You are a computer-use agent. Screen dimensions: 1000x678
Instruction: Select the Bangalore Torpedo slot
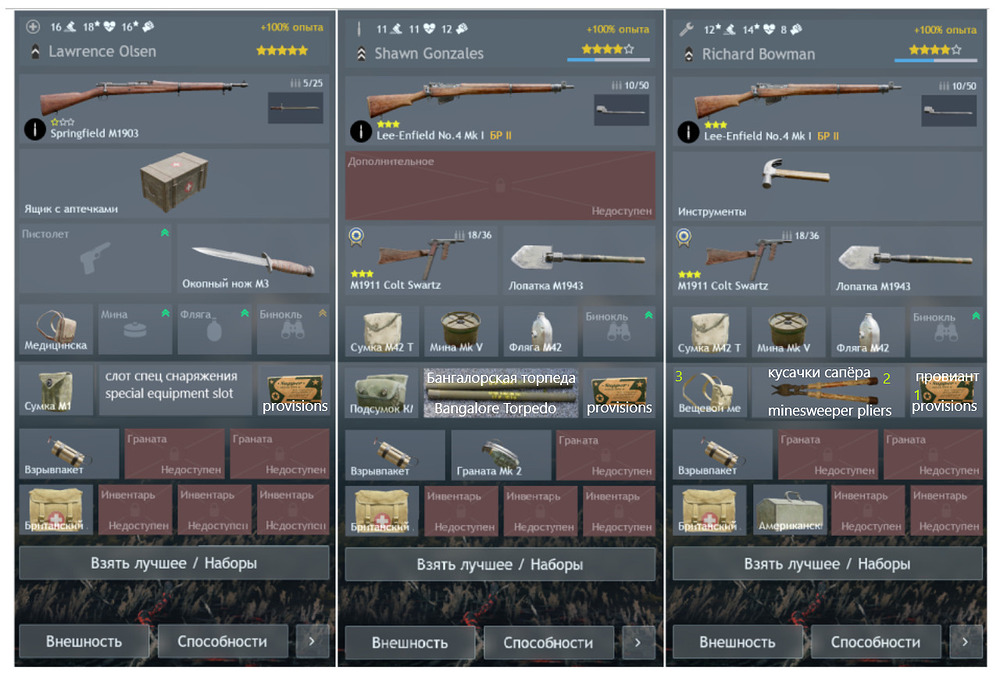point(501,394)
